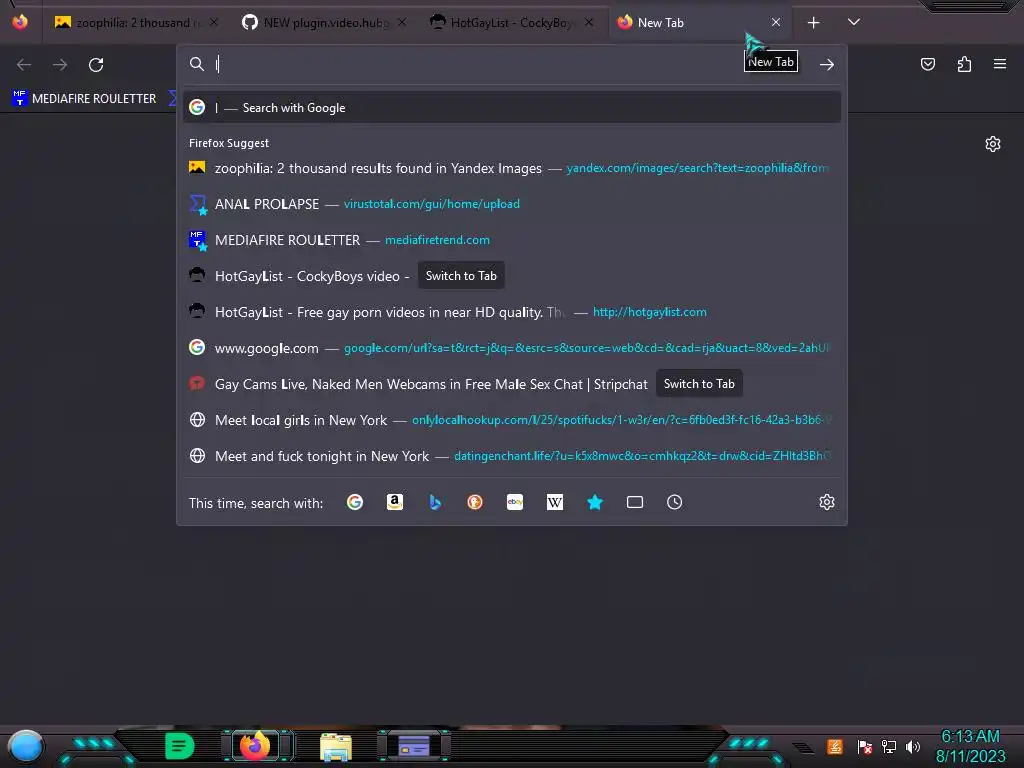Open the MEDIAFIRE ROULETTER bookmark in bookmarks toolbar
The width and height of the screenshot is (1024, 768).
(x=84, y=99)
